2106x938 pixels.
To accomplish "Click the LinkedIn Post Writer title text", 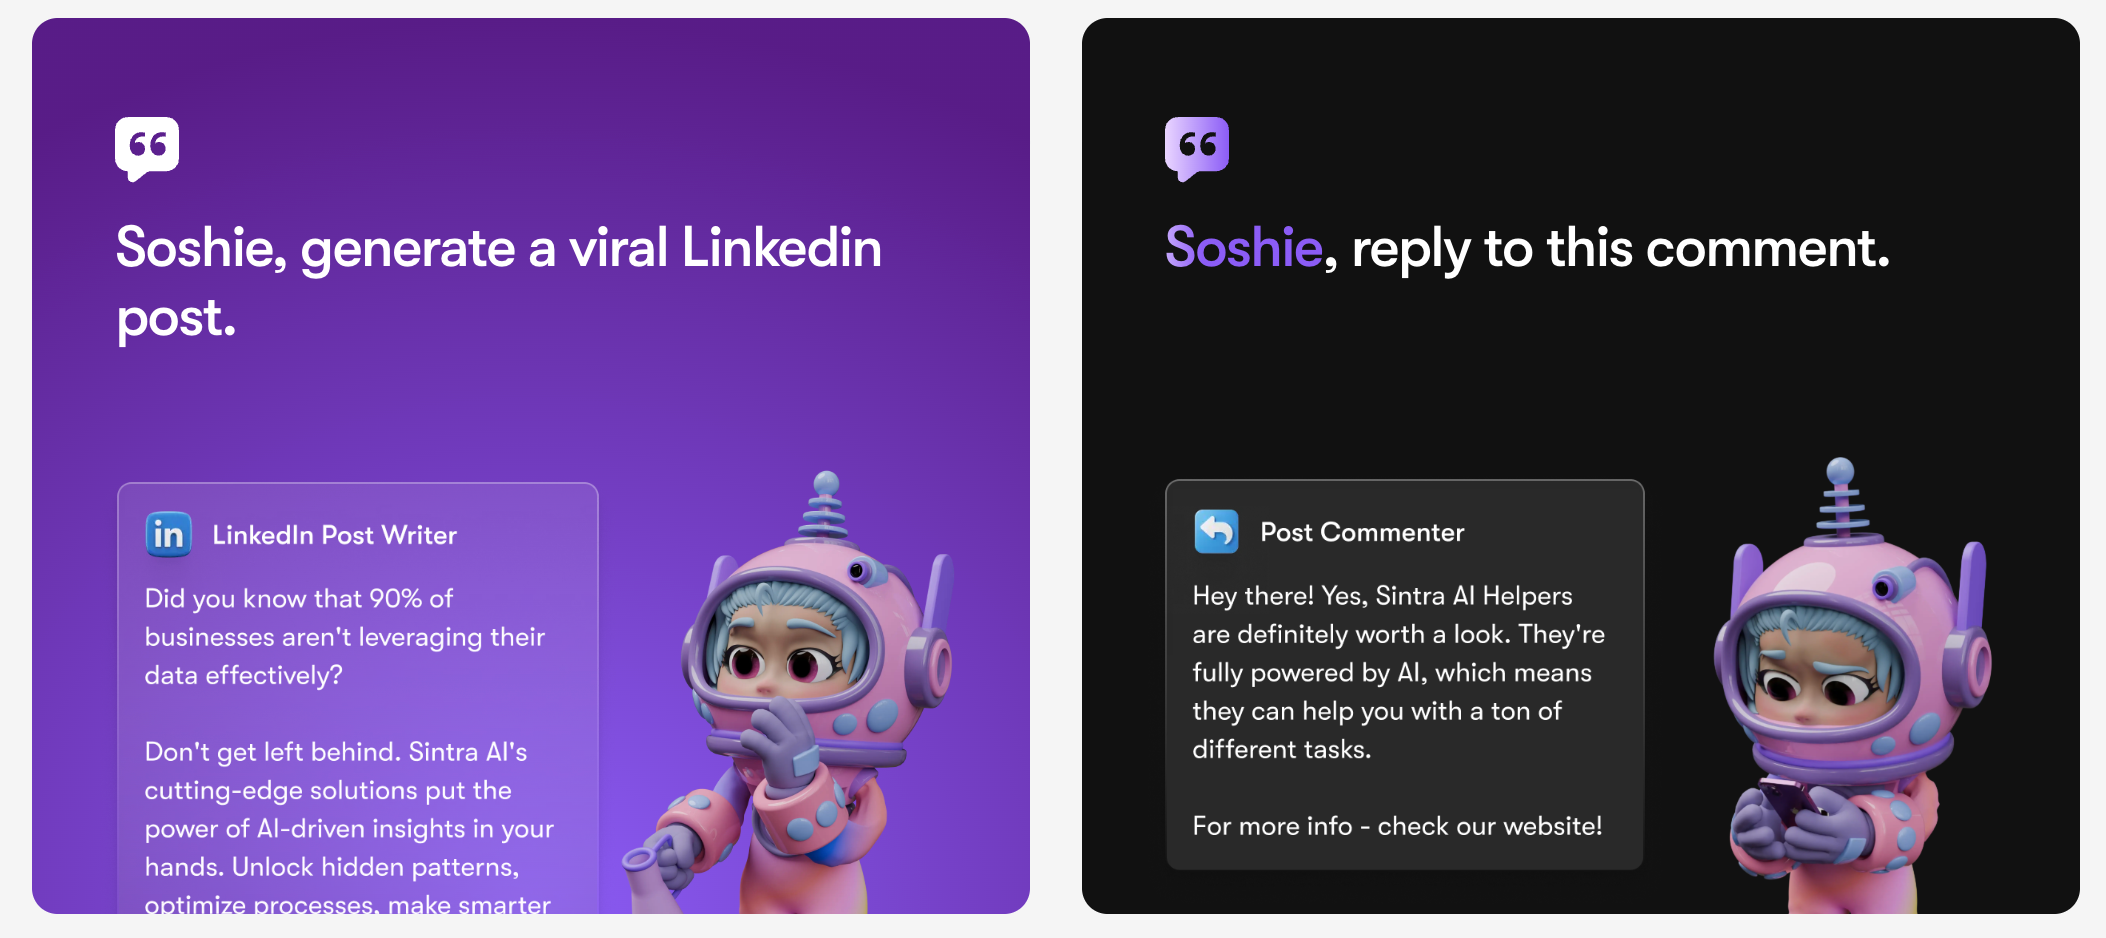I will coord(333,534).
